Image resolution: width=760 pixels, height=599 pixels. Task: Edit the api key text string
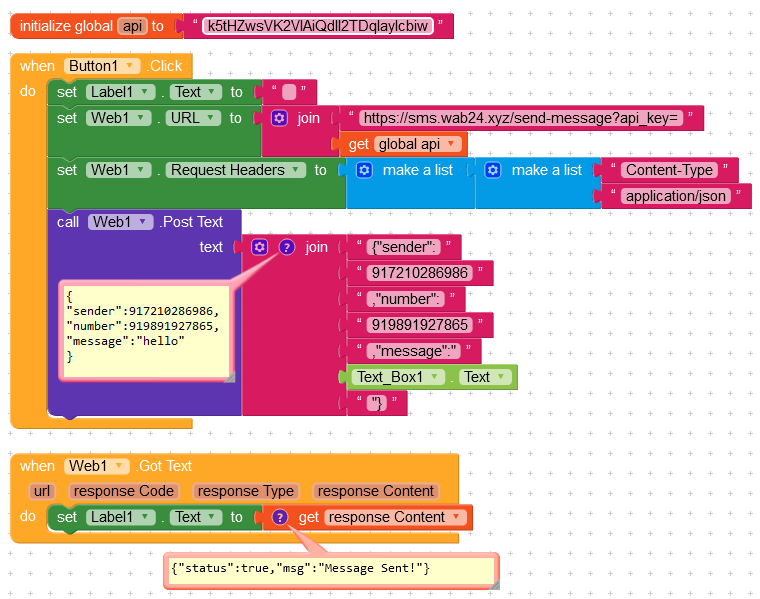pyautogui.click(x=317, y=26)
